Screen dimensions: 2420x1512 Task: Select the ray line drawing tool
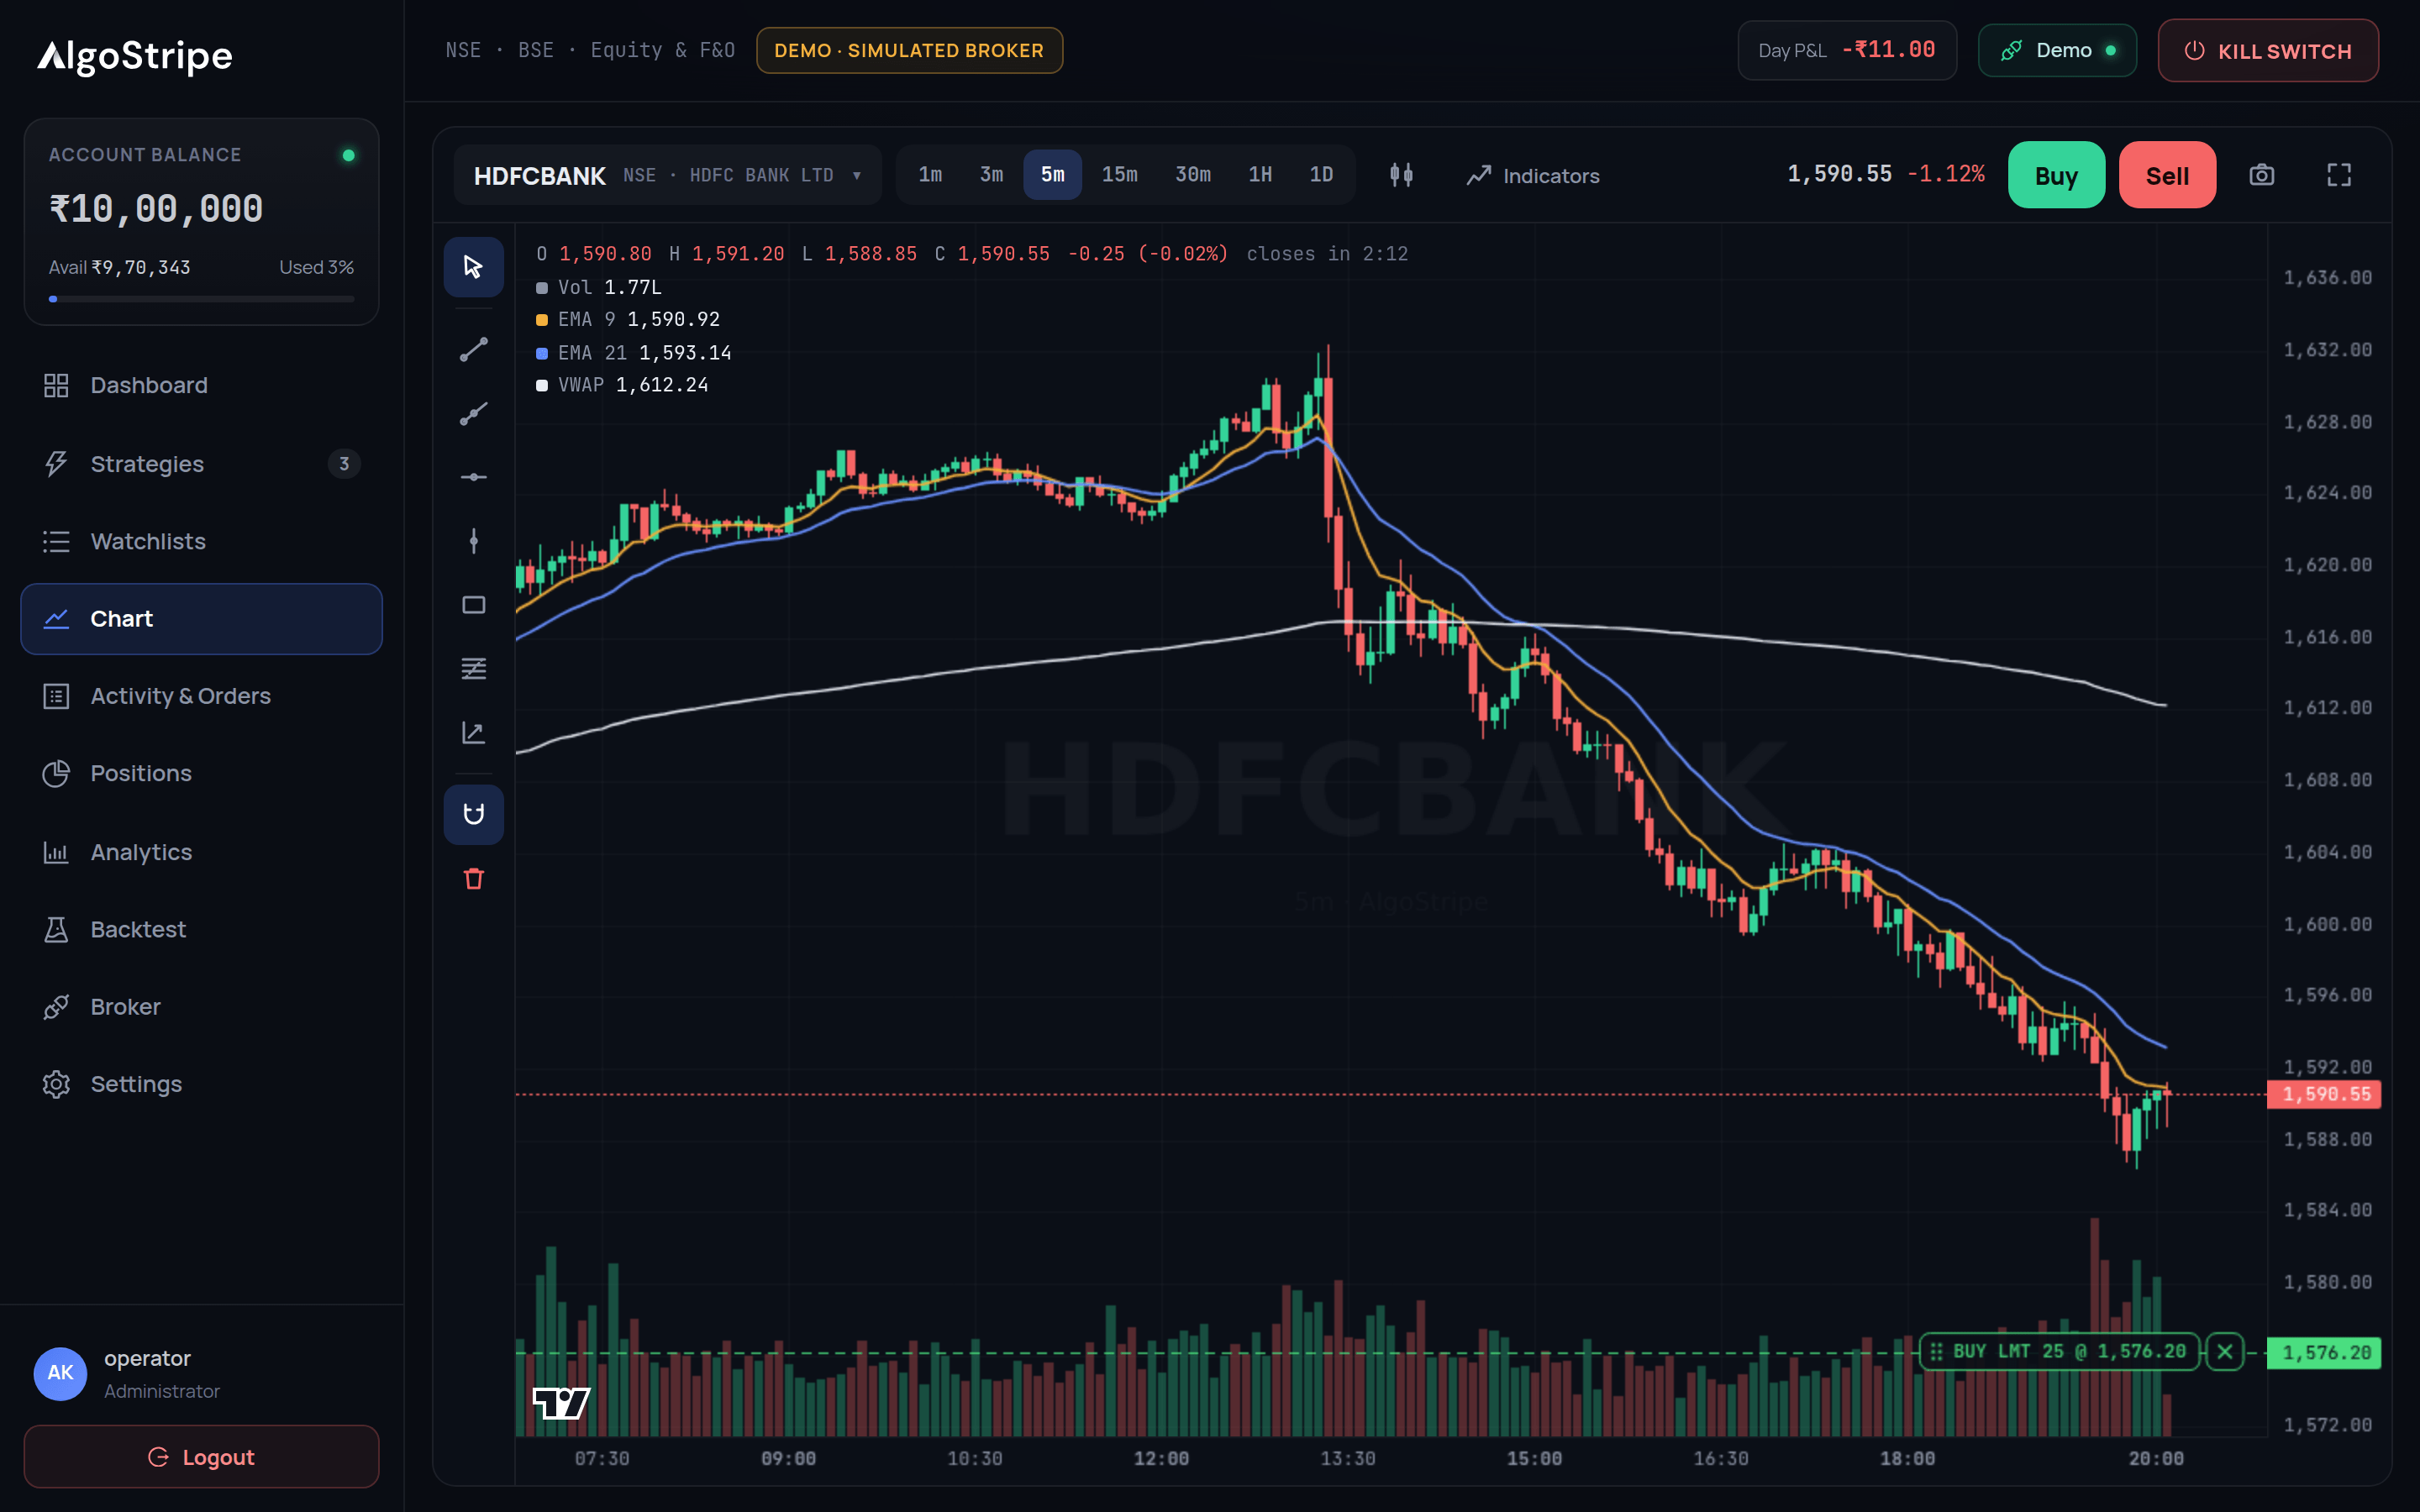(x=473, y=413)
